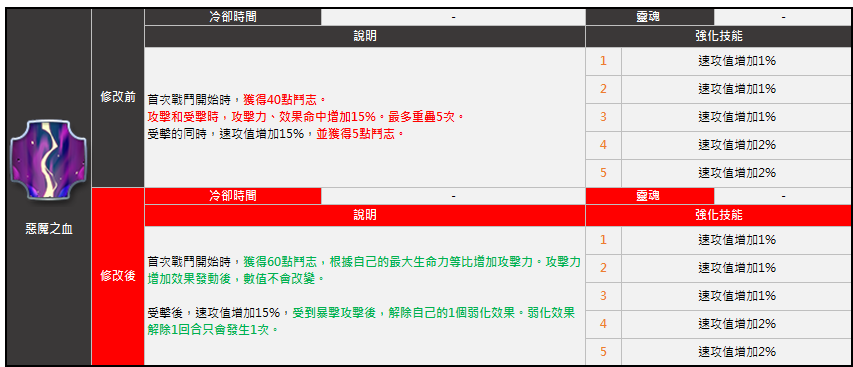Click the red 強化技能 header

tap(719, 215)
